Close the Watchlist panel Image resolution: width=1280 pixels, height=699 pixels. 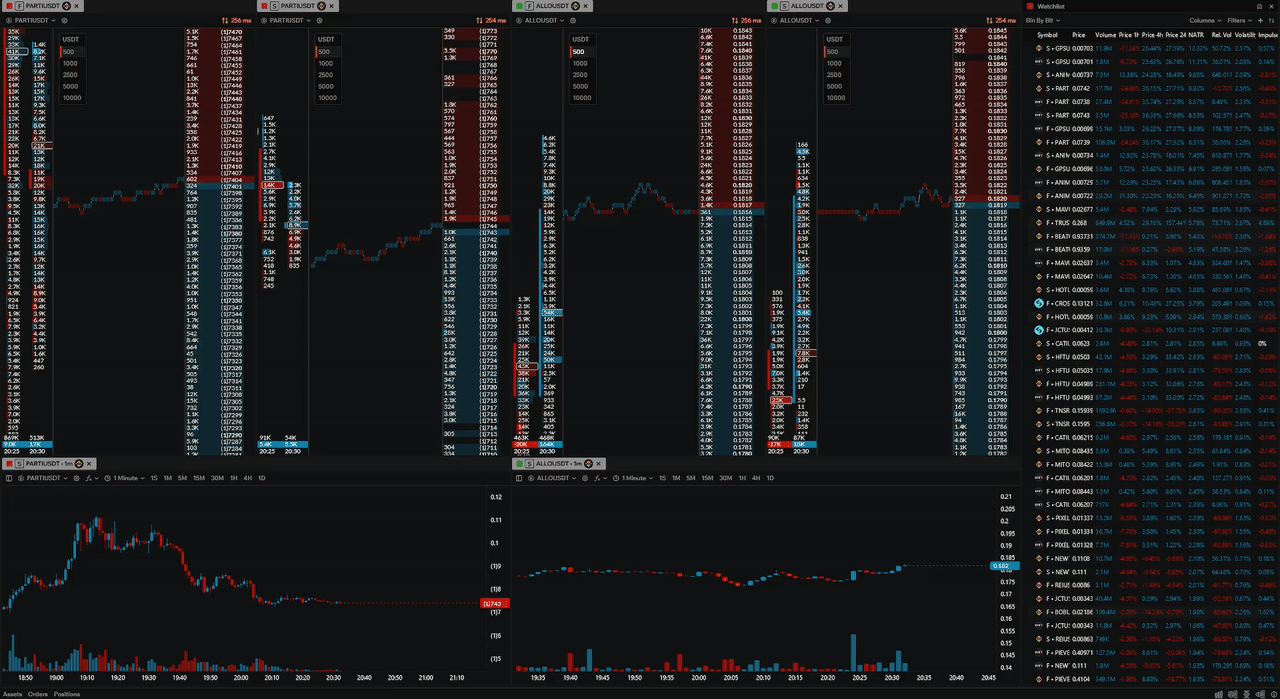coord(1272,6)
